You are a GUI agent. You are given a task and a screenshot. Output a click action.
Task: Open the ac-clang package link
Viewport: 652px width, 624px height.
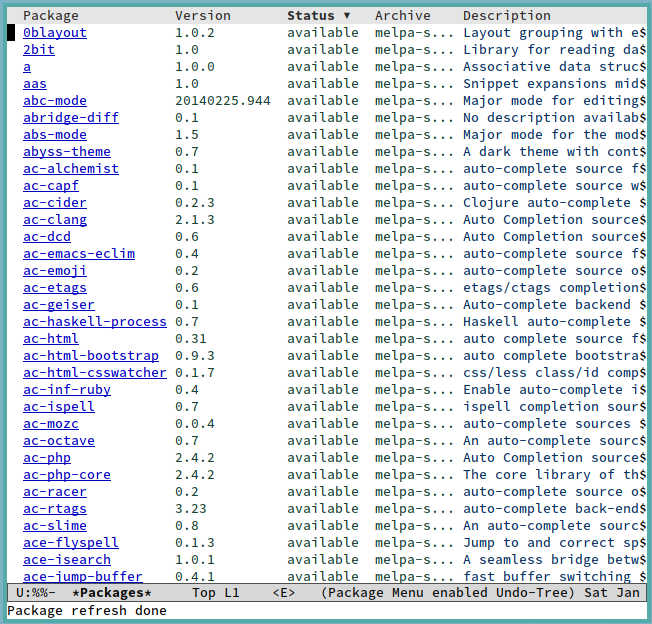point(55,220)
